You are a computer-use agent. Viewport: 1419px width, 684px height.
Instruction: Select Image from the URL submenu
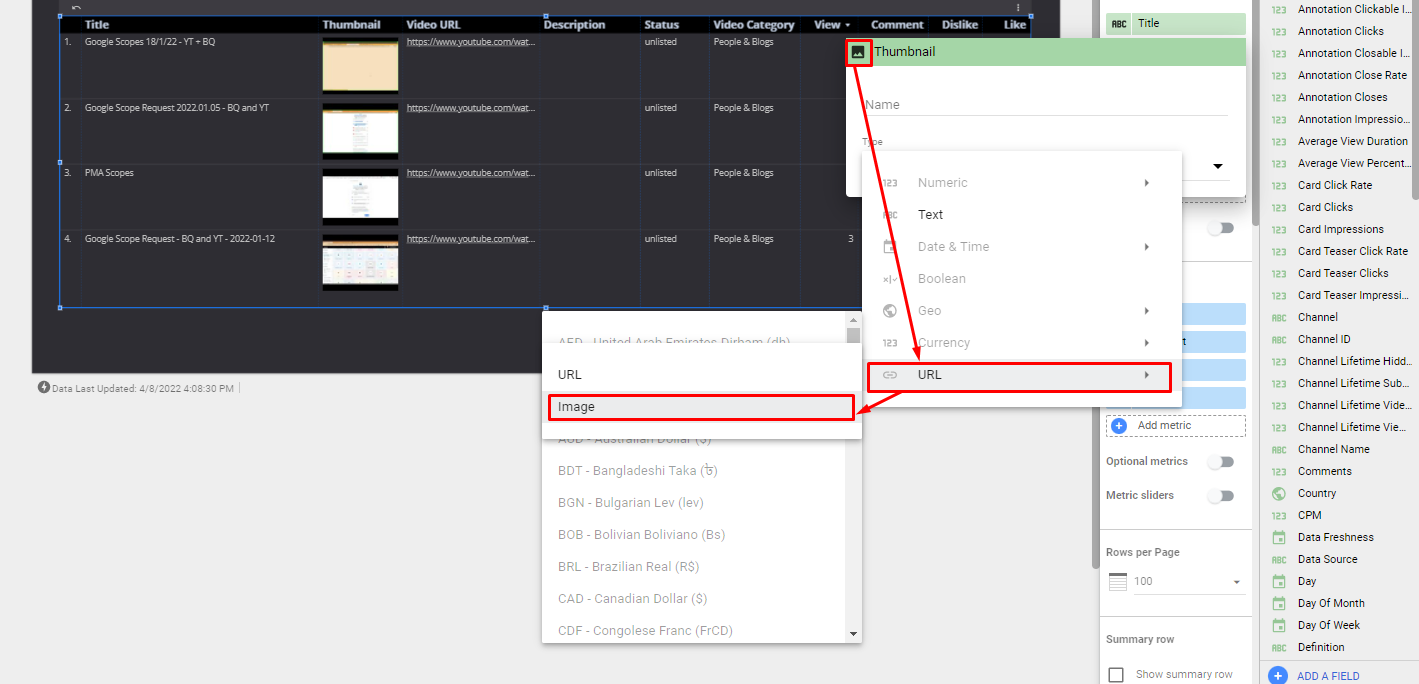pyautogui.click(x=700, y=407)
